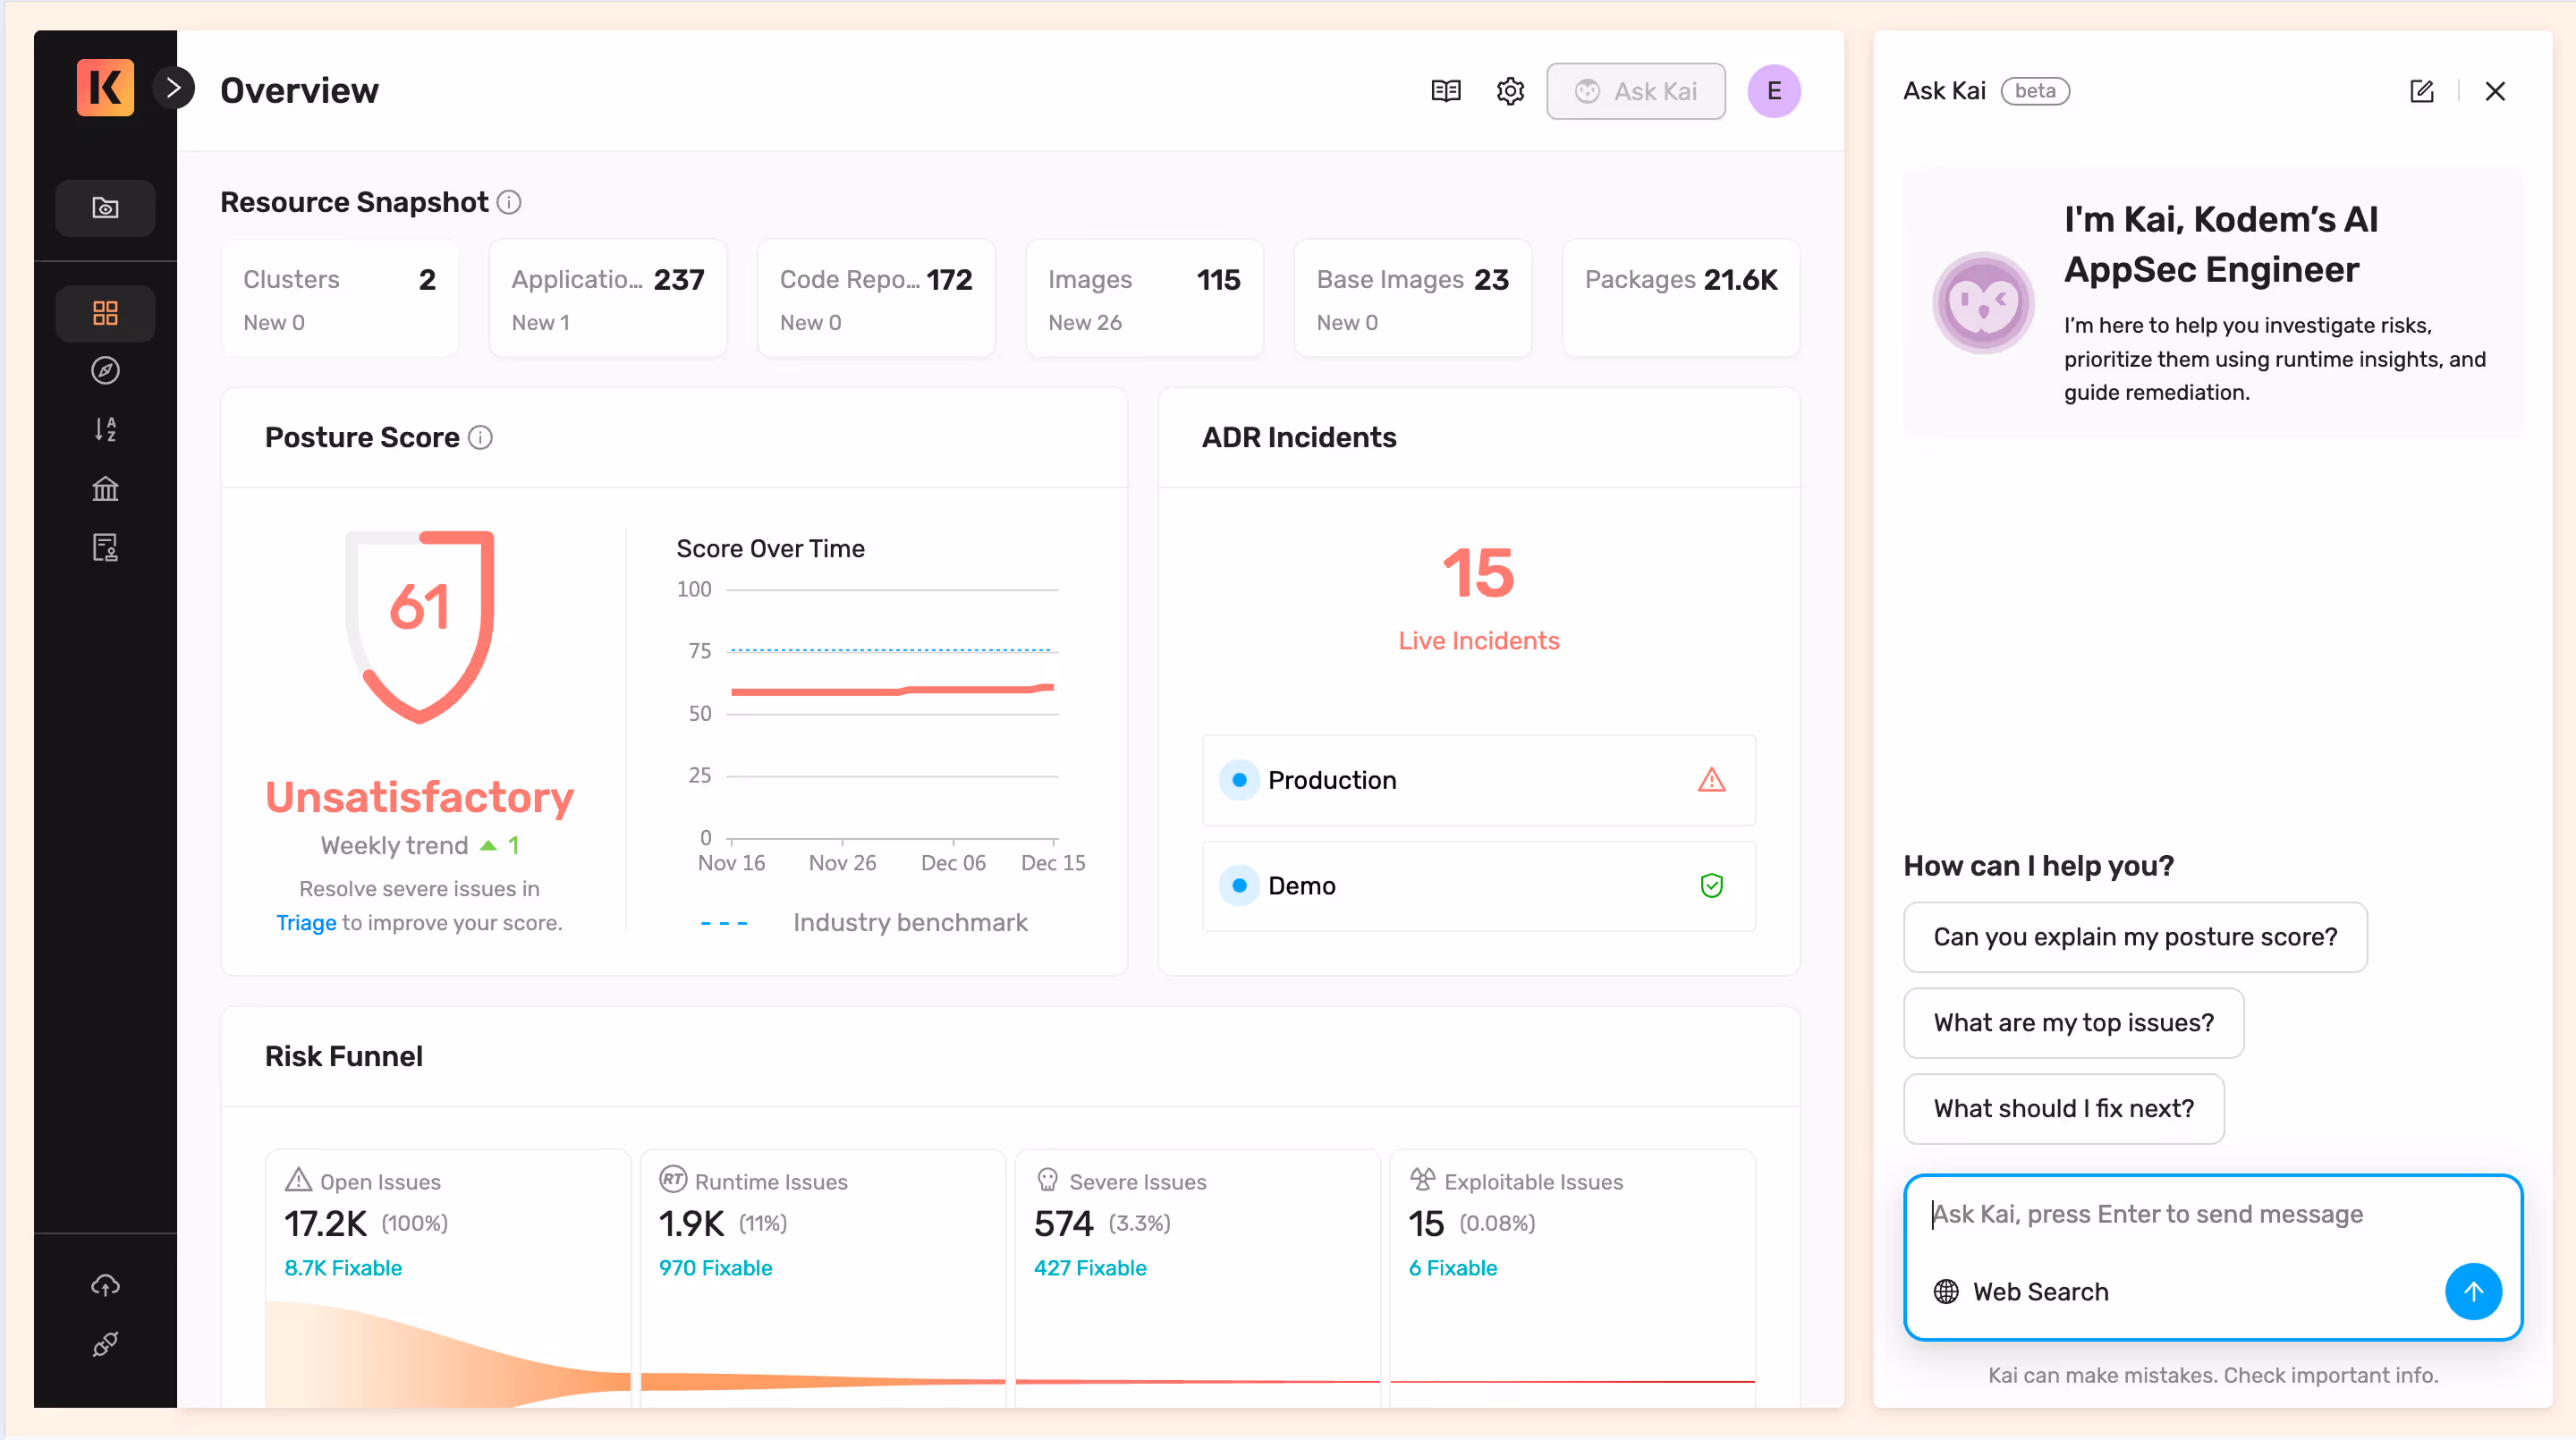Viewport: 2576px width, 1440px height.
Task: Open settings via the gear icon
Action: pos(1510,91)
